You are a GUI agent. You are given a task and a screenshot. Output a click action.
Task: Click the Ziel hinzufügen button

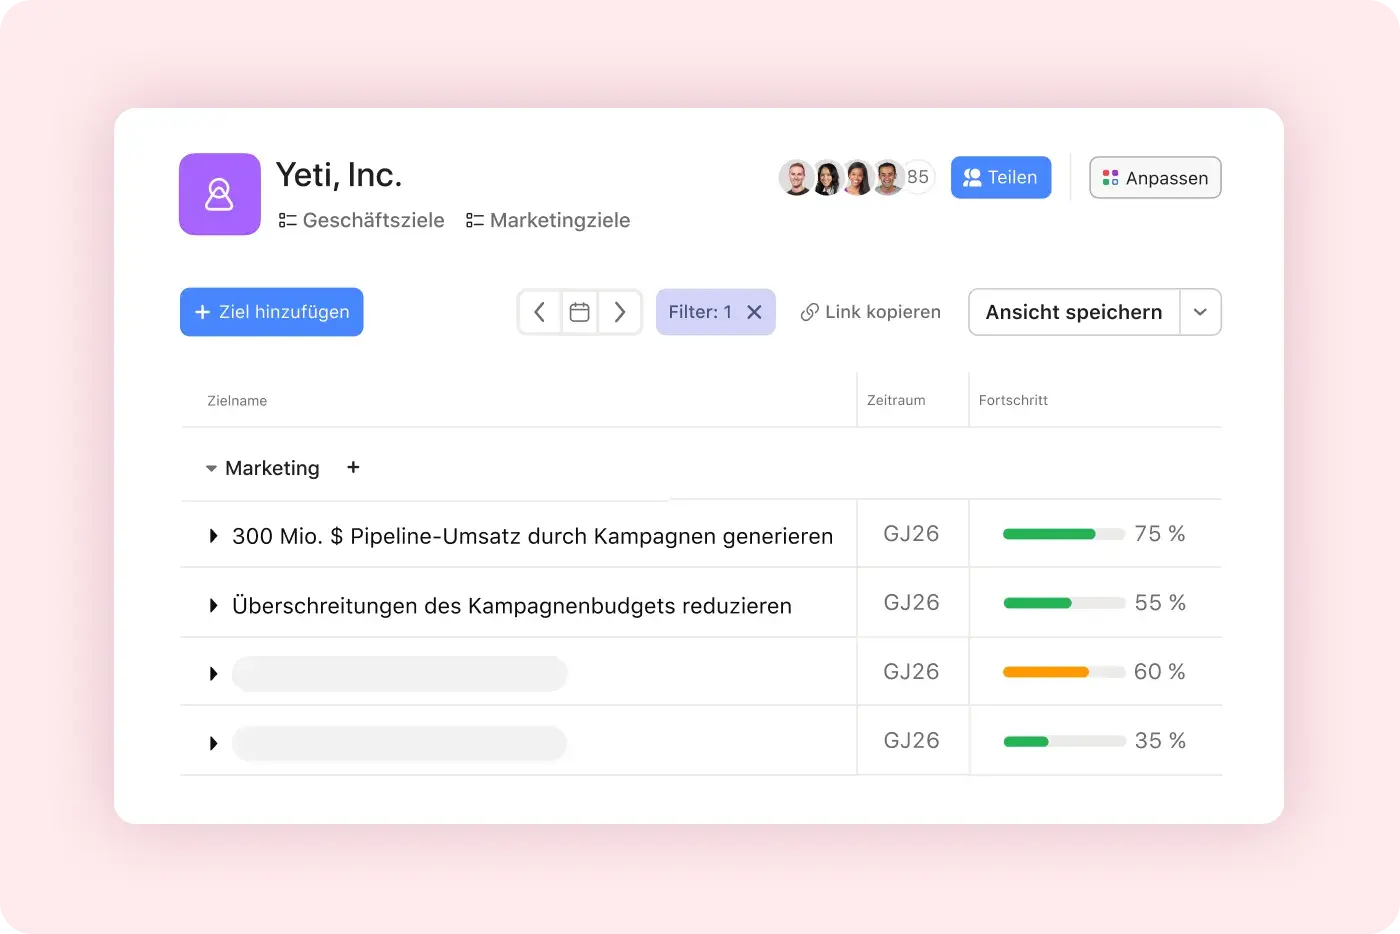tap(271, 311)
